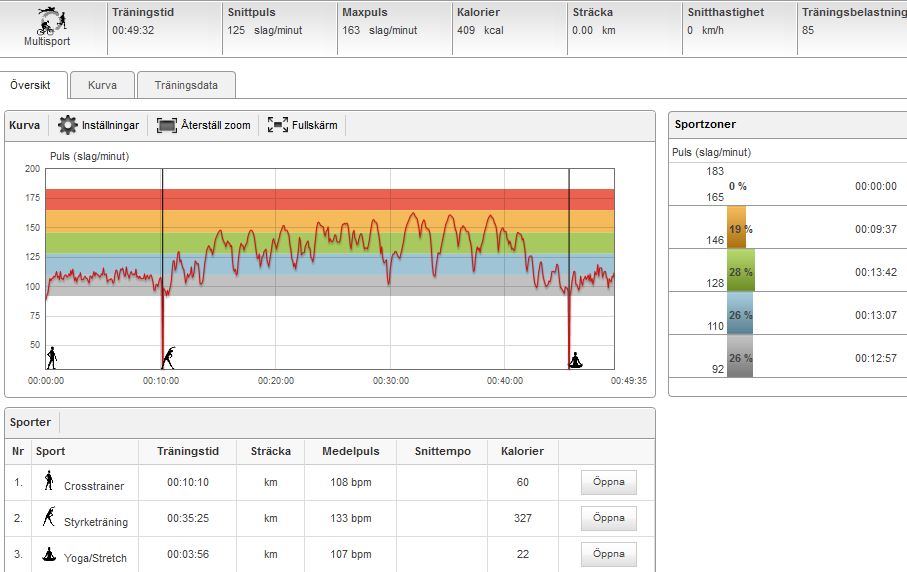This screenshot has height=572, width=907.
Task: Click stretching figure marker at 00:10:00 on chart
Action: click(168, 357)
